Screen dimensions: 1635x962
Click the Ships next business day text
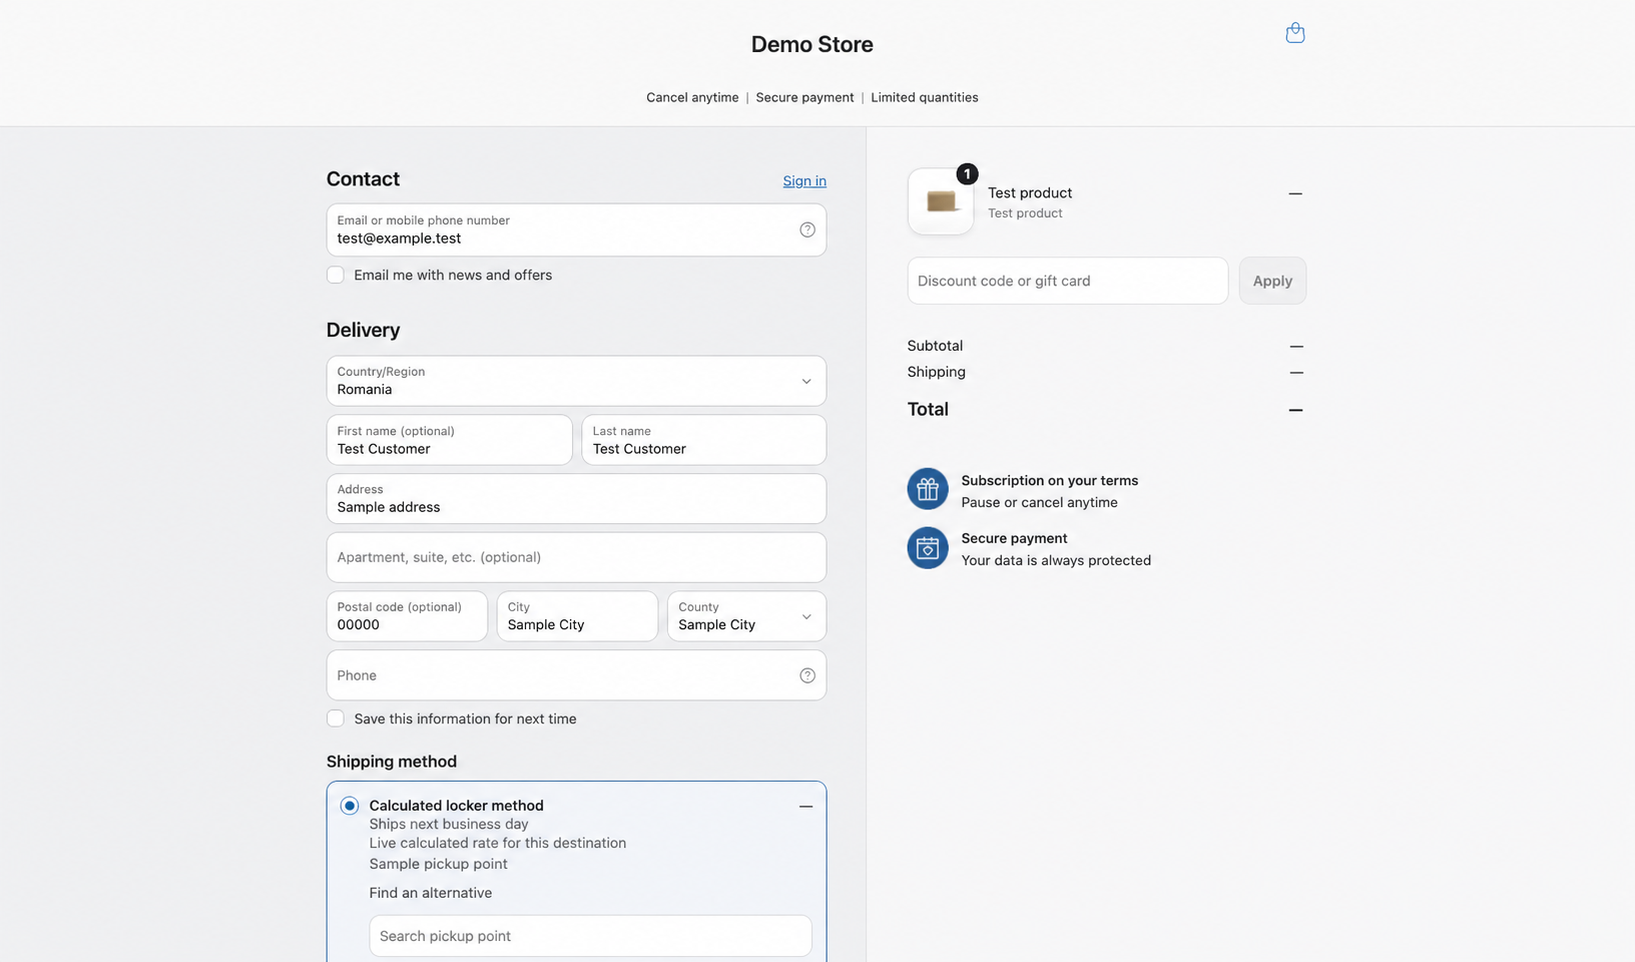coord(449,825)
